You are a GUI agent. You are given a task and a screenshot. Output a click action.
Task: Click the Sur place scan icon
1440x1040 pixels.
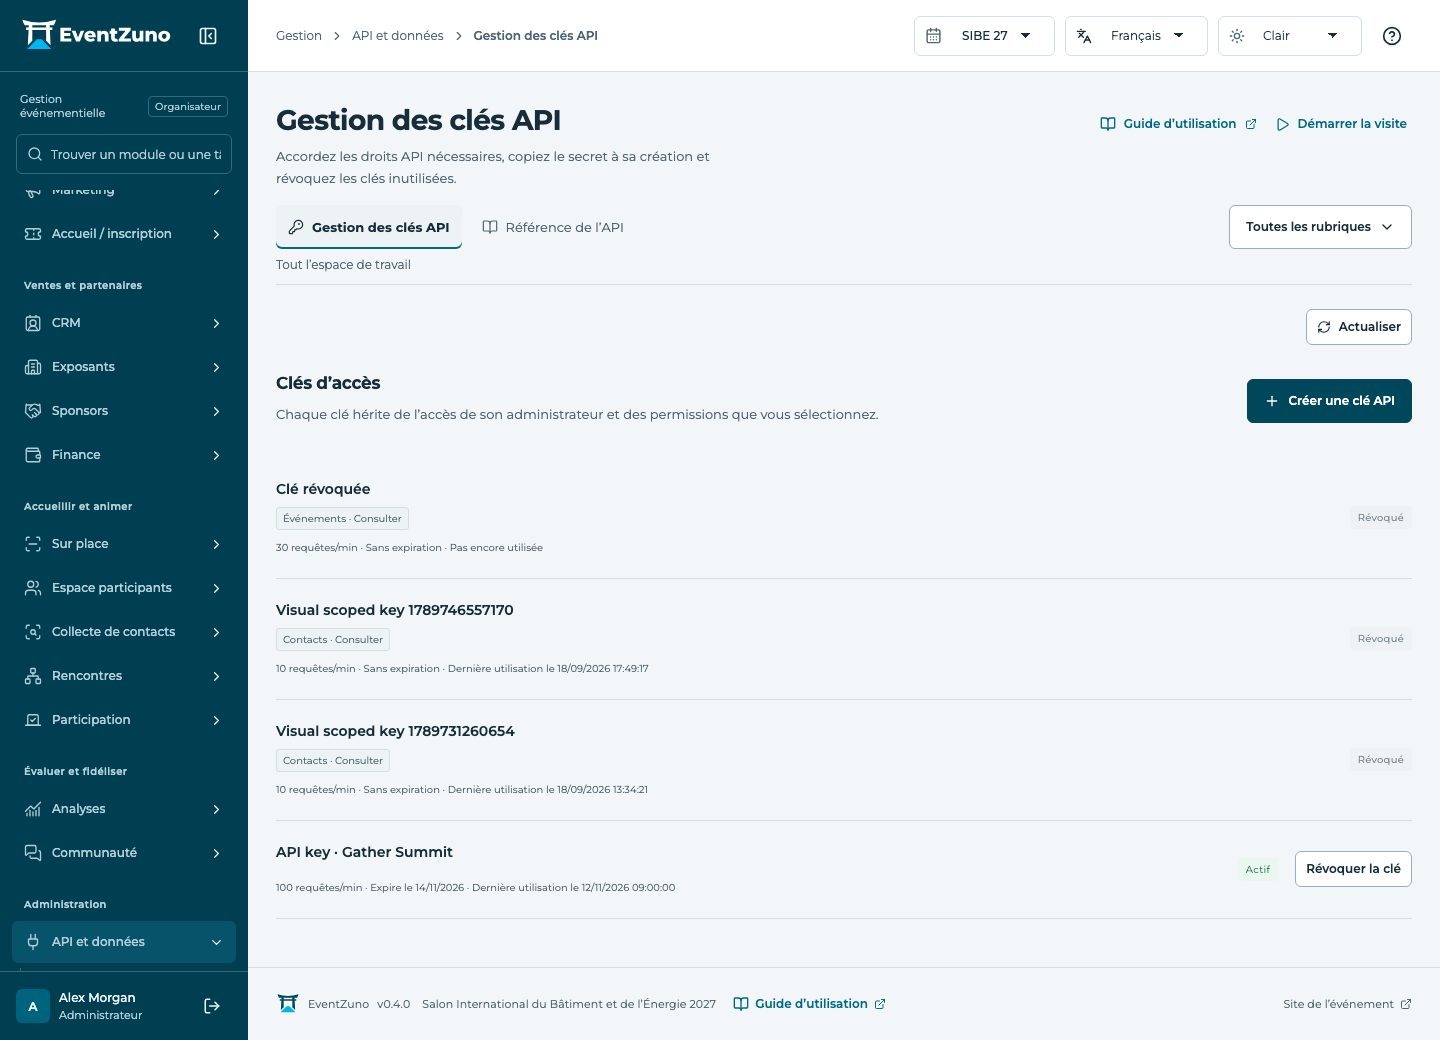point(33,544)
